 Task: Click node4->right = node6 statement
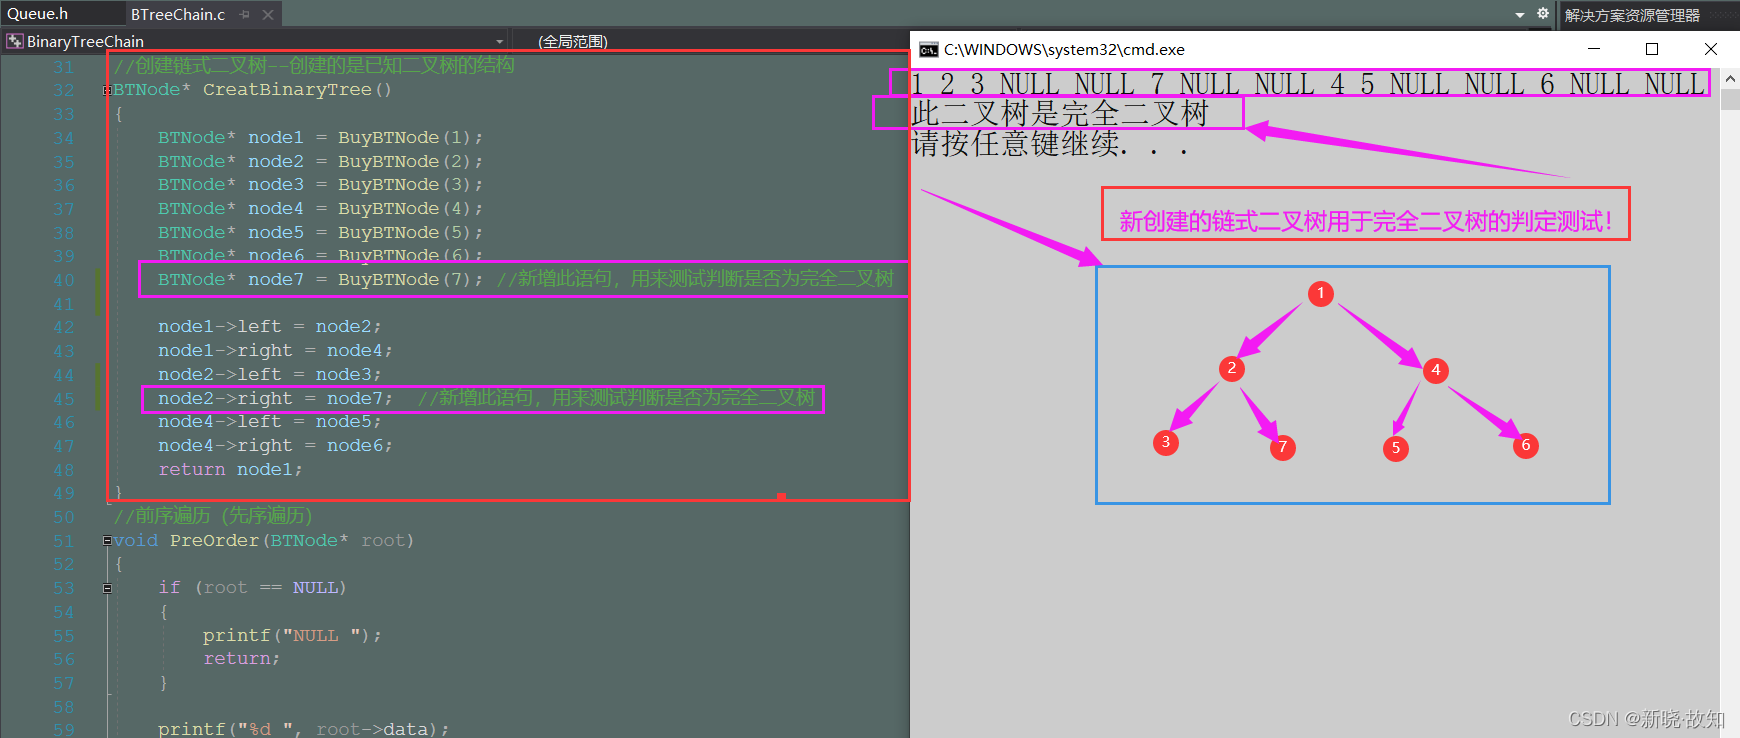275,446
